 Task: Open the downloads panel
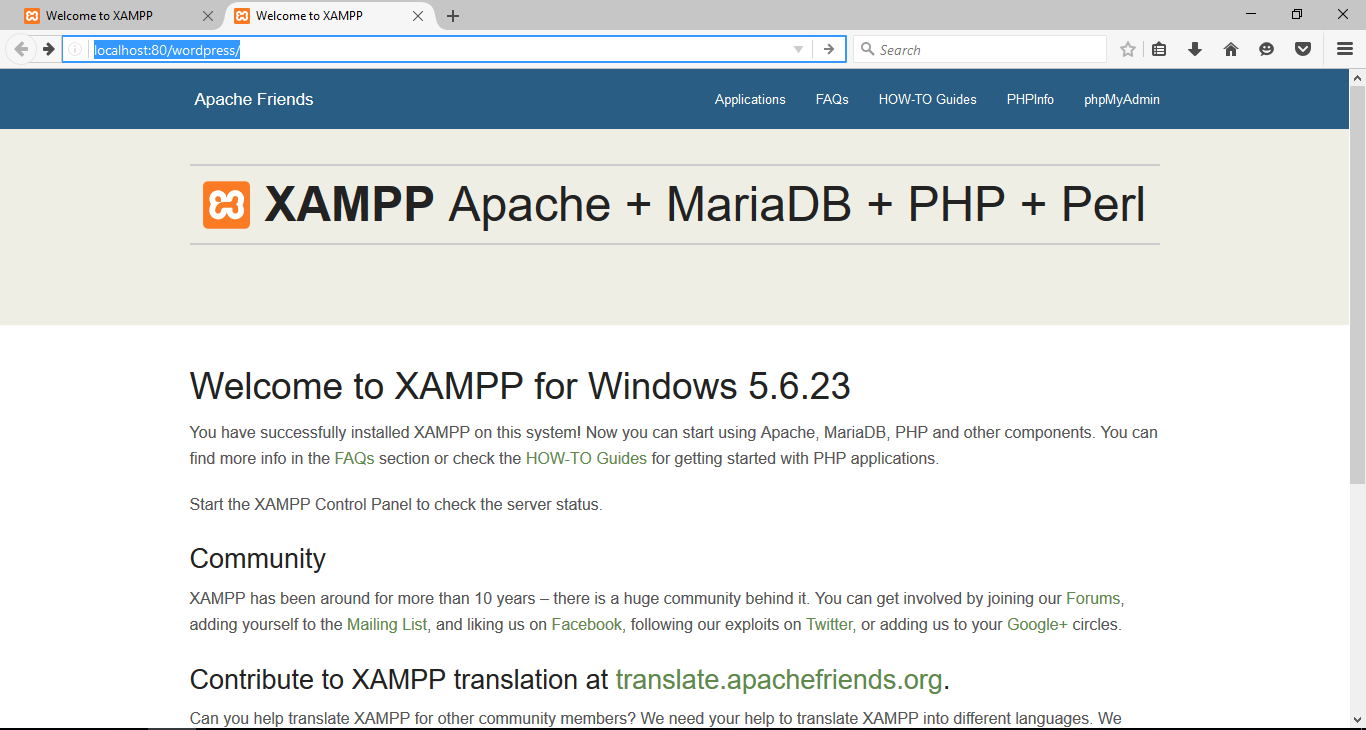(1195, 48)
